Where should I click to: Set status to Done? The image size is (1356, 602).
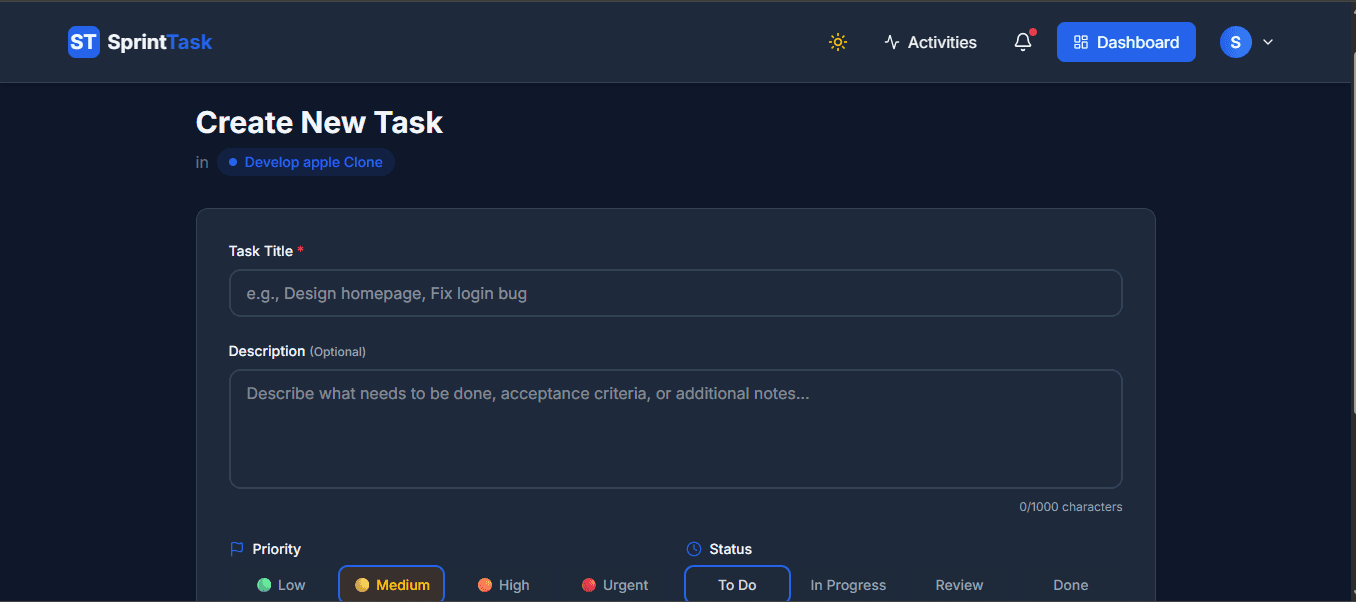point(1070,585)
